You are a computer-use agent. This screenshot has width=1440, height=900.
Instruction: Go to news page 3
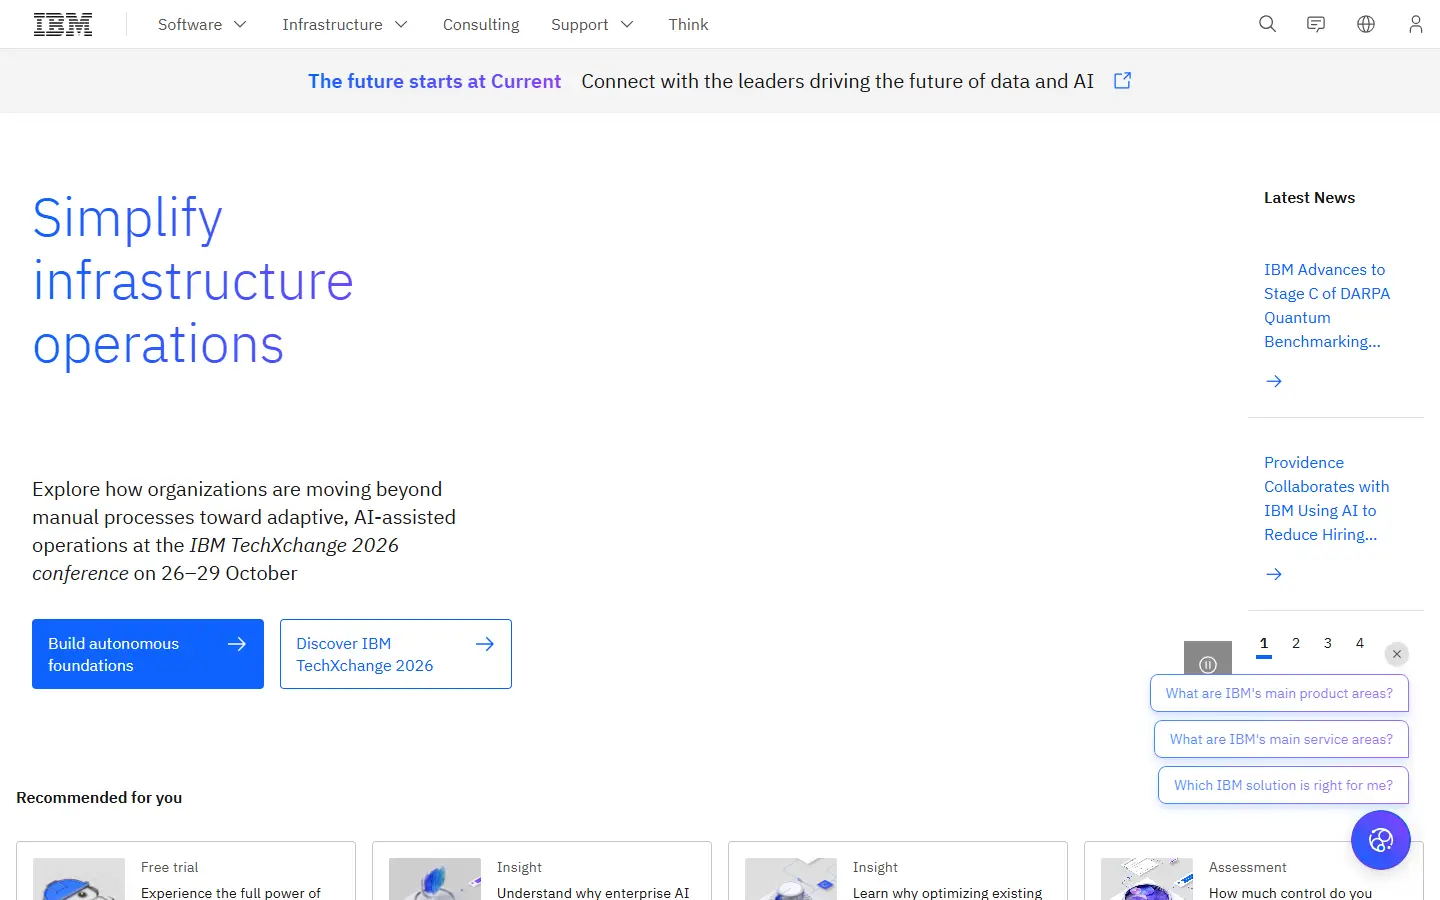click(x=1328, y=644)
